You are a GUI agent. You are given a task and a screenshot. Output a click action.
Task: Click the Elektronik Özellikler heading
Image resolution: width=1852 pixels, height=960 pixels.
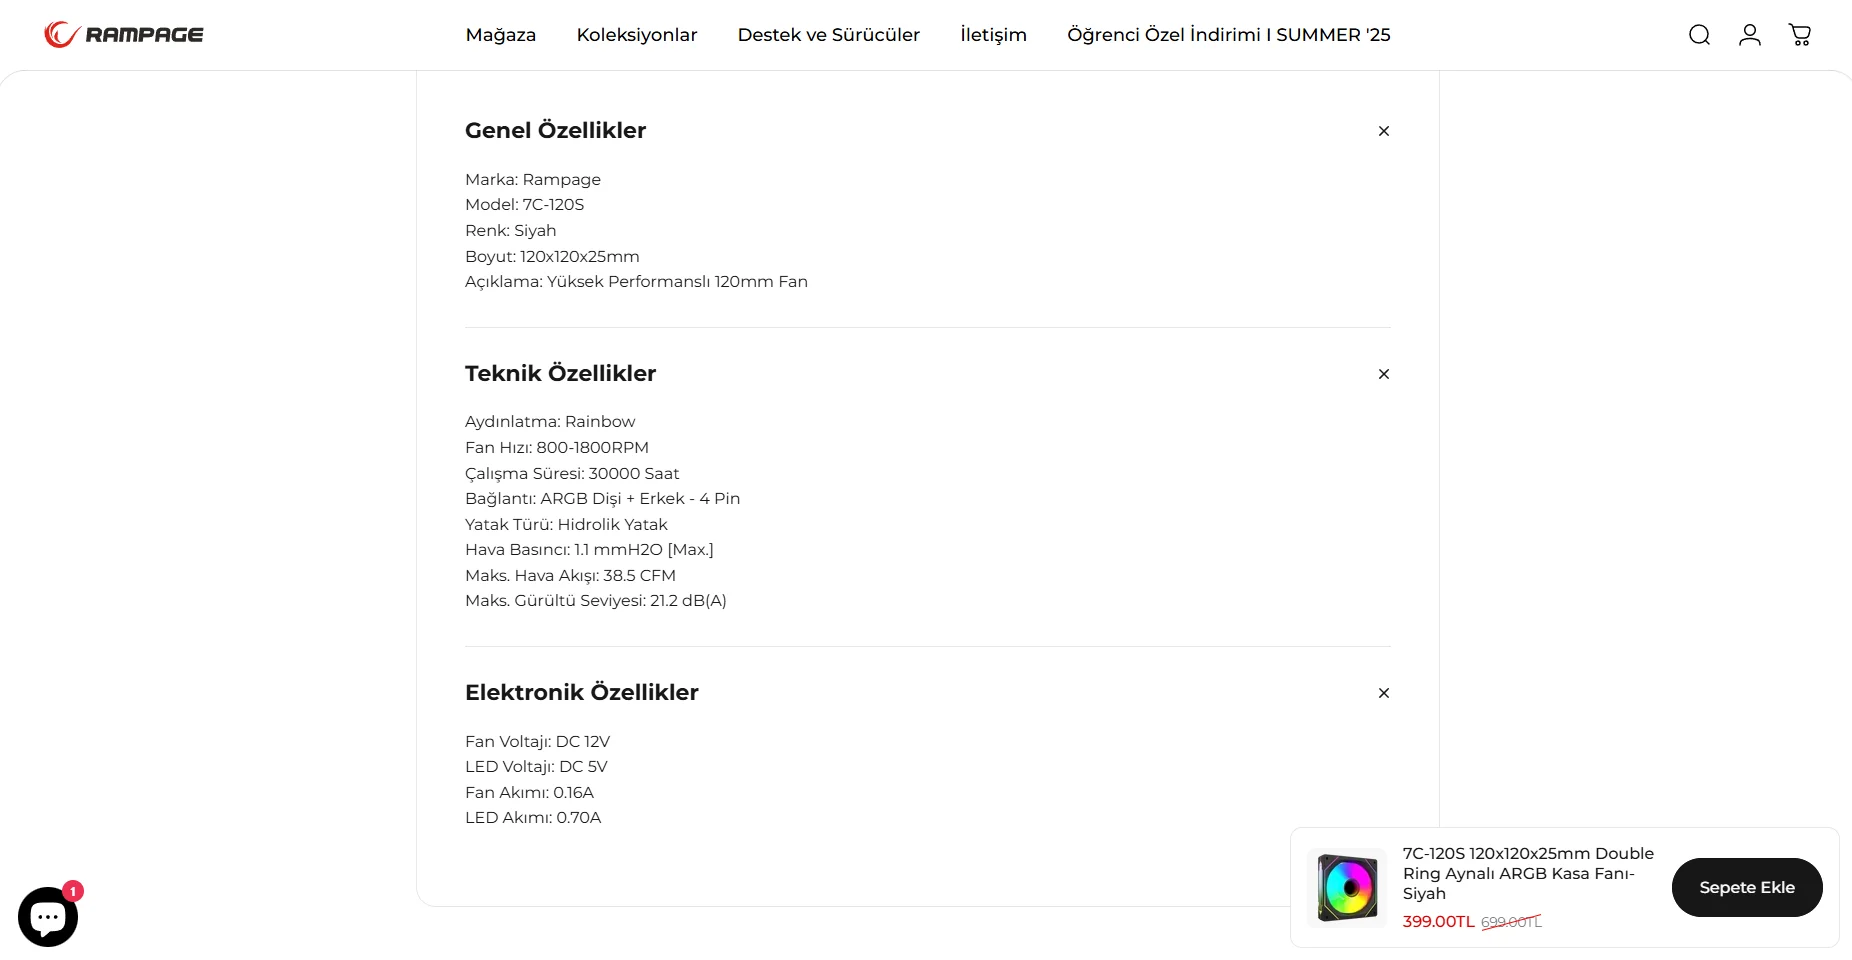coord(581,693)
